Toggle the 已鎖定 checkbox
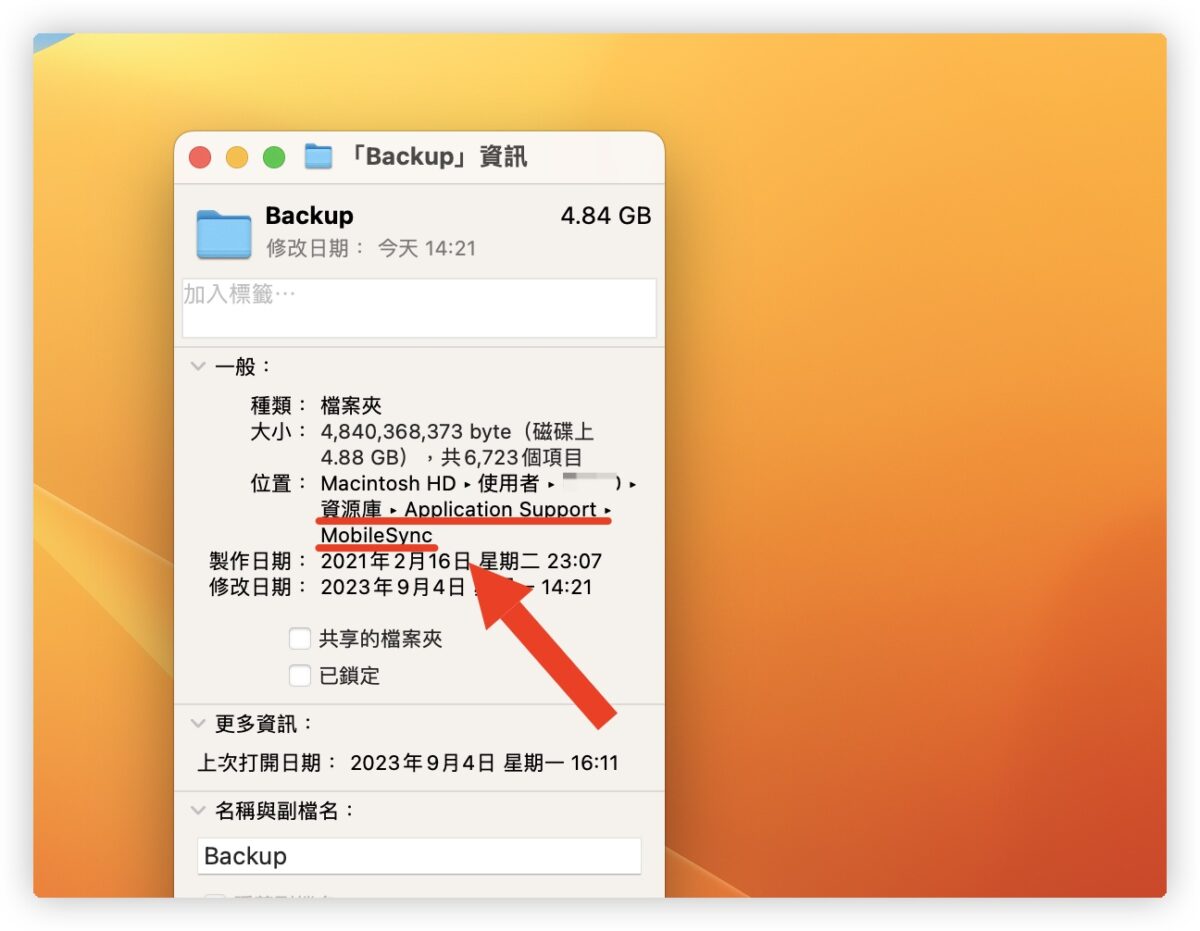 pyautogui.click(x=299, y=675)
